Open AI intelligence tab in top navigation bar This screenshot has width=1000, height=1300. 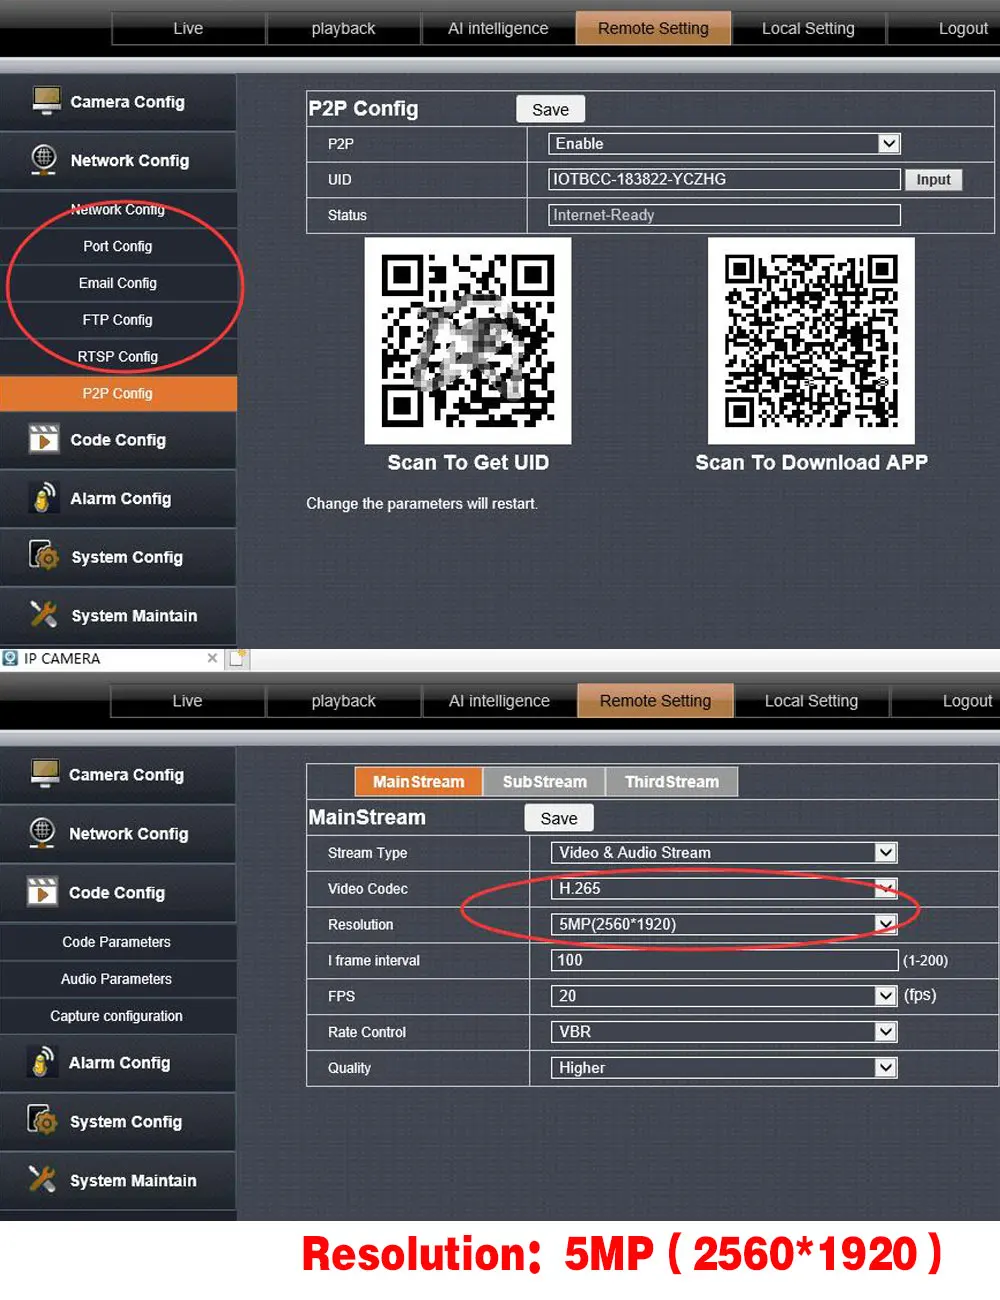tap(498, 28)
